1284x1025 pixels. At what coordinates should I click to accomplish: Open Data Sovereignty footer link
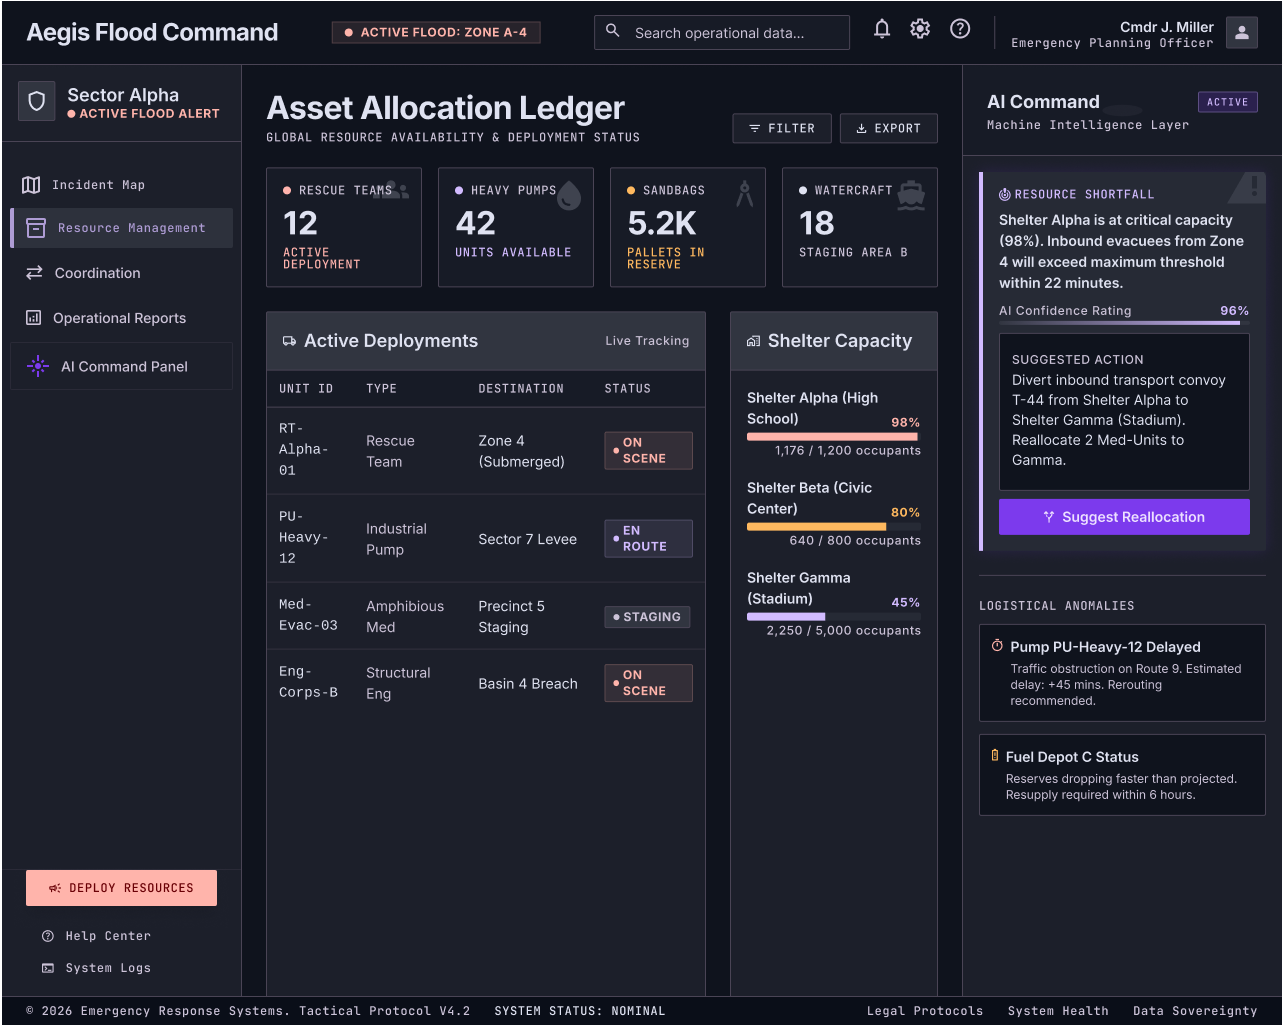pyautogui.click(x=1195, y=1011)
